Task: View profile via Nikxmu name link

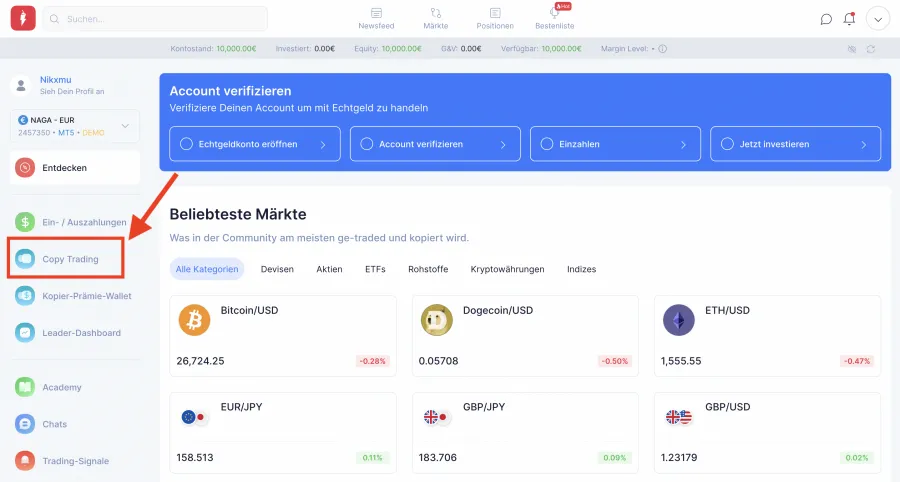Action: pos(56,80)
